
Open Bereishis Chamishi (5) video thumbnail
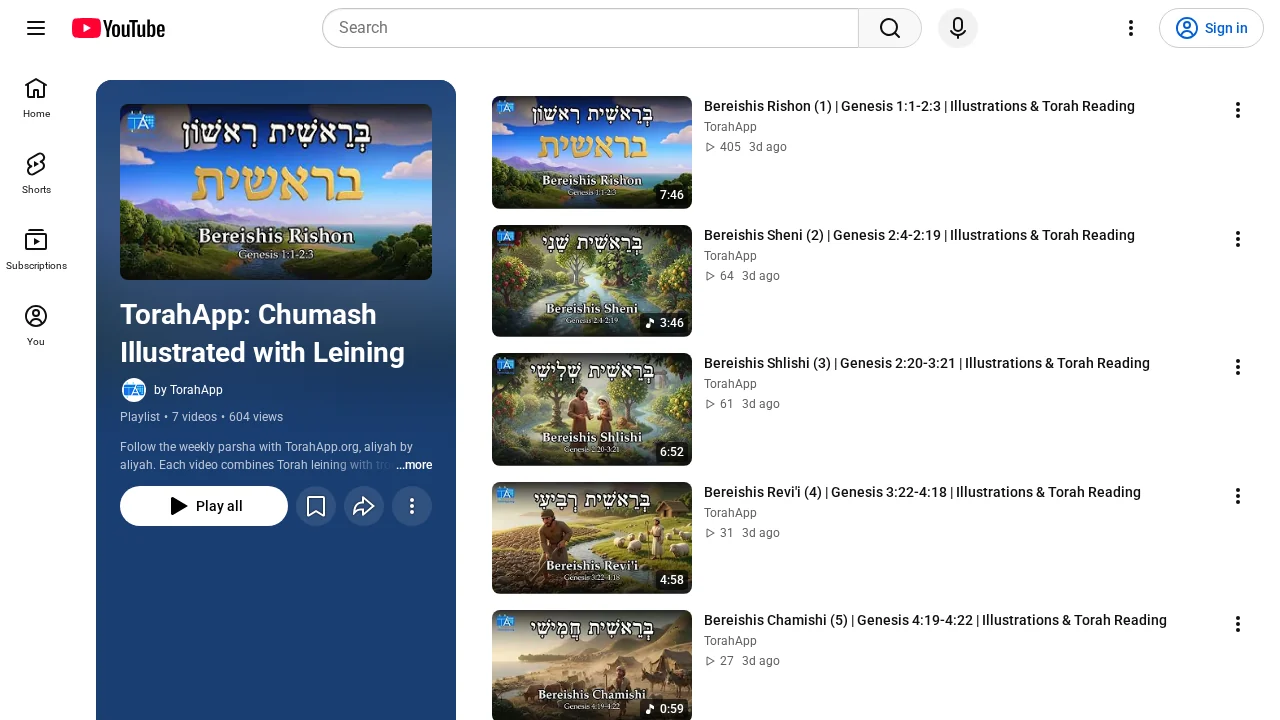click(592, 665)
